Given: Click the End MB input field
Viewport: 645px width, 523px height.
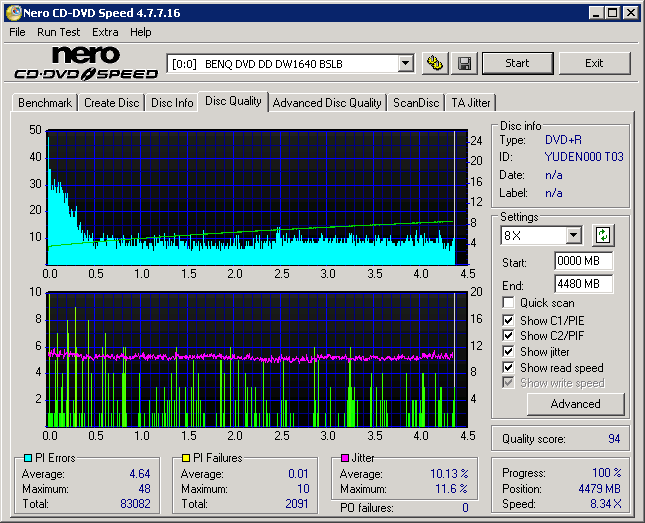Looking at the screenshot, I should (x=583, y=284).
